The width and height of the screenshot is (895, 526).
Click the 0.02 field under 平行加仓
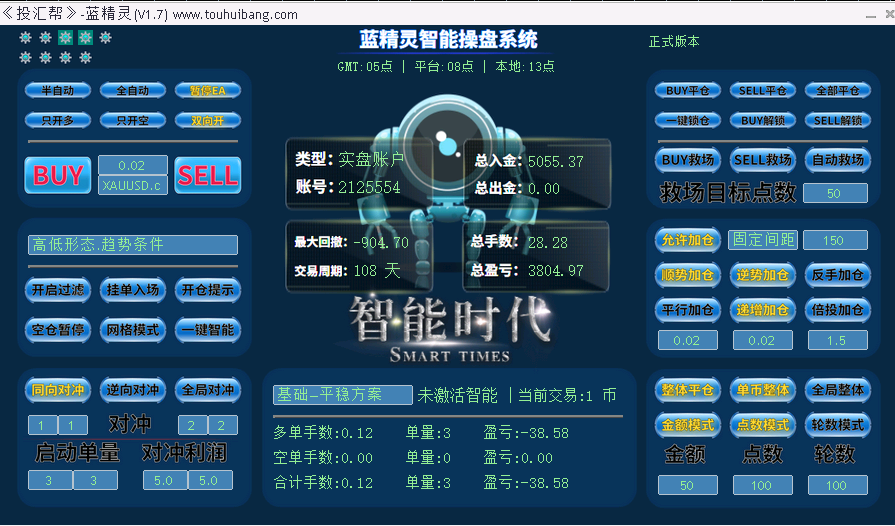pyautogui.click(x=688, y=341)
